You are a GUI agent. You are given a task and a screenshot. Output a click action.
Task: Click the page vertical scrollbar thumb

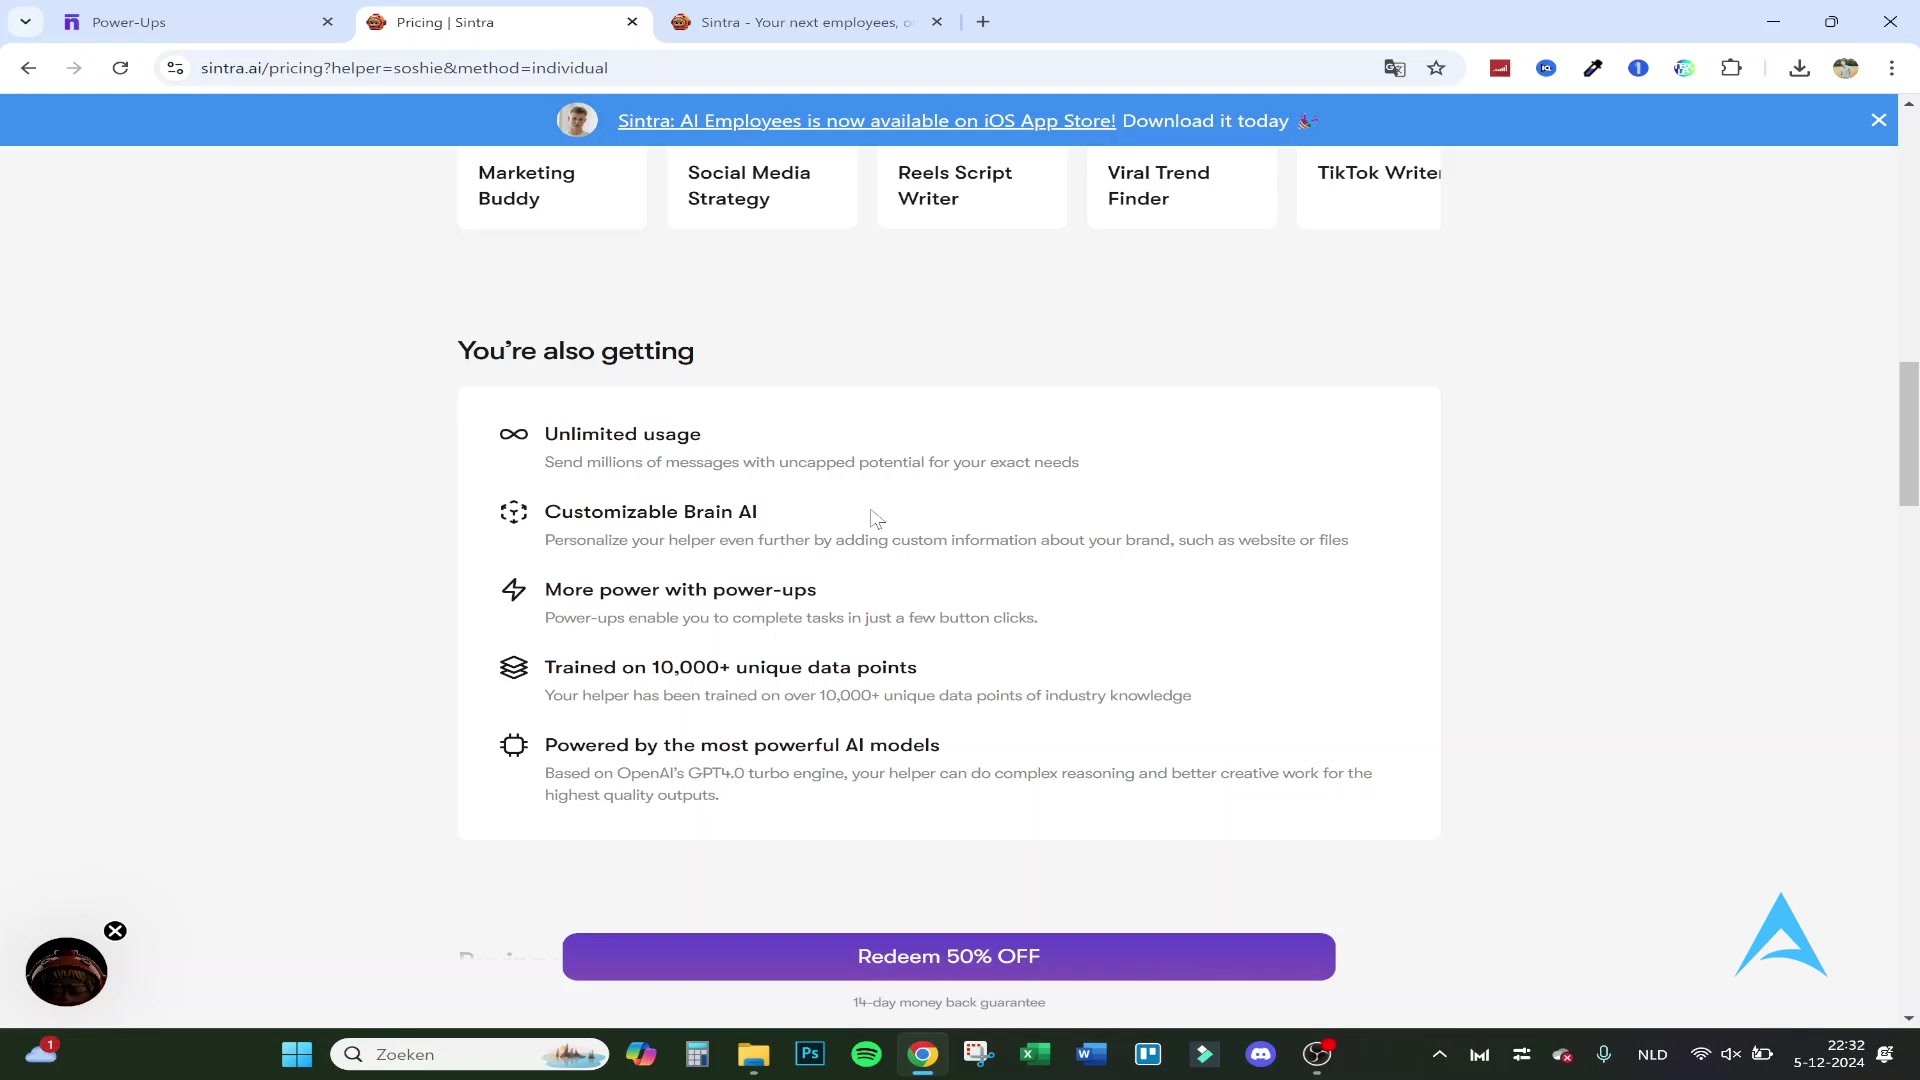coord(1909,434)
